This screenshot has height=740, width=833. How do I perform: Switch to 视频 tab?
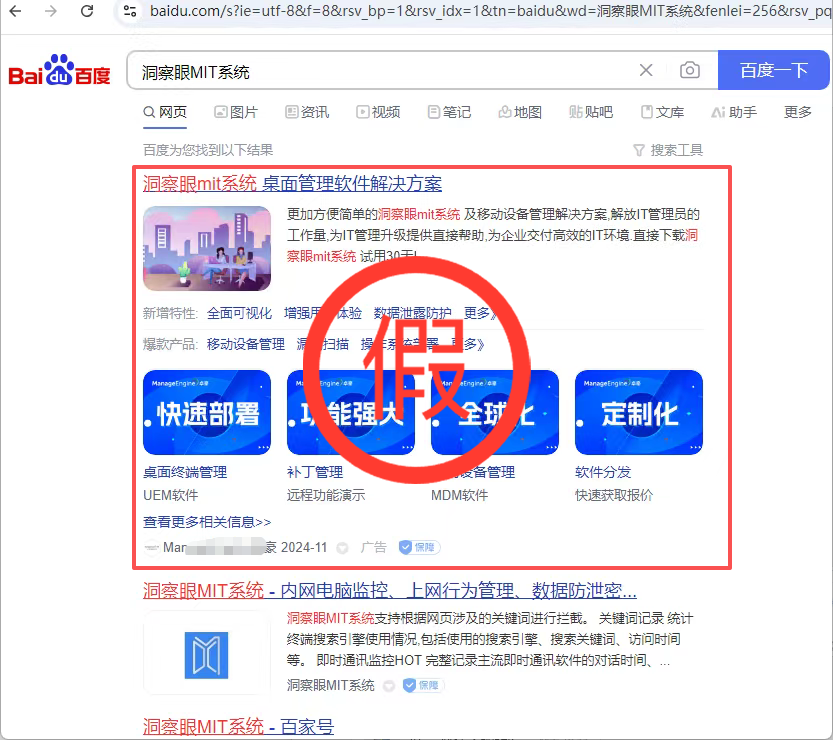point(378,112)
